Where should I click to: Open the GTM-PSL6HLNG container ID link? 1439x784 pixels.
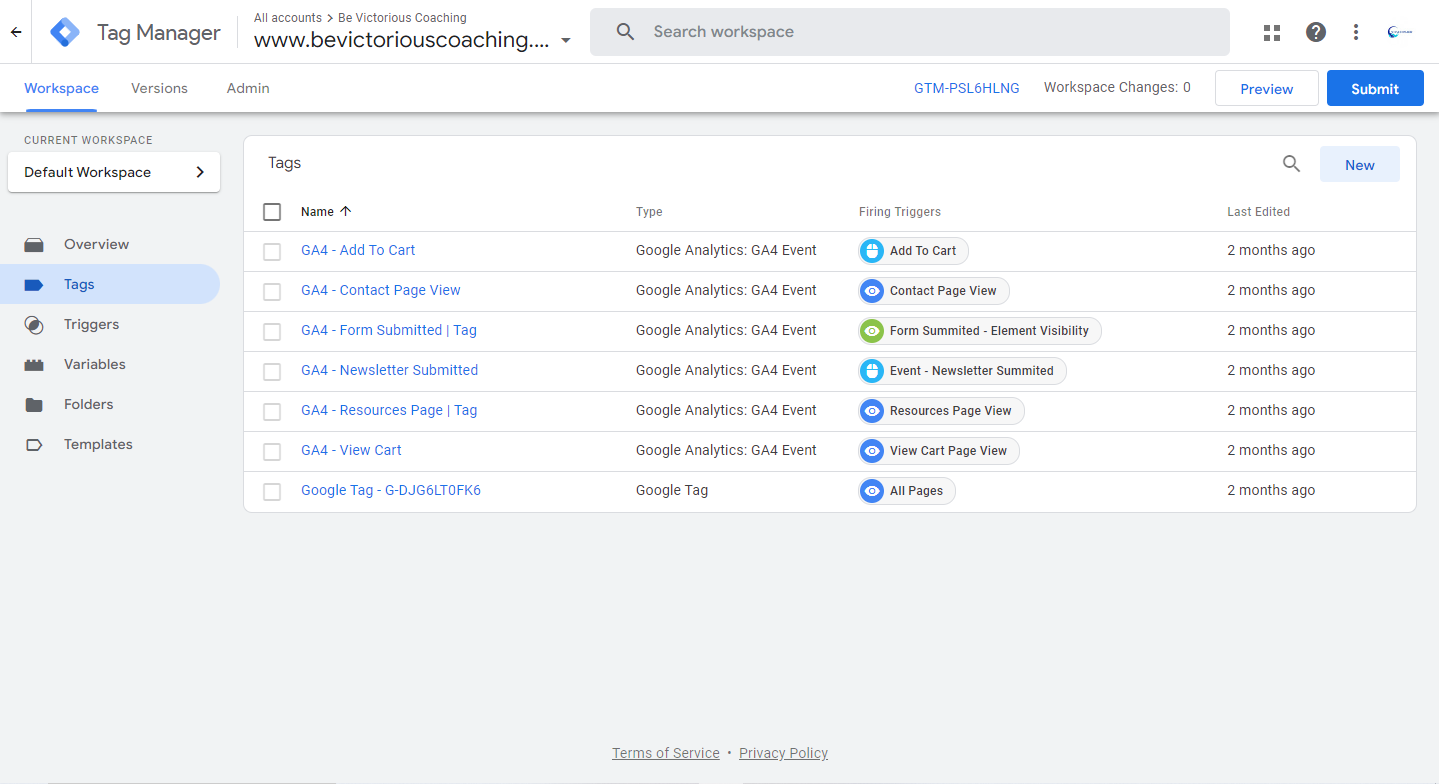(x=967, y=88)
